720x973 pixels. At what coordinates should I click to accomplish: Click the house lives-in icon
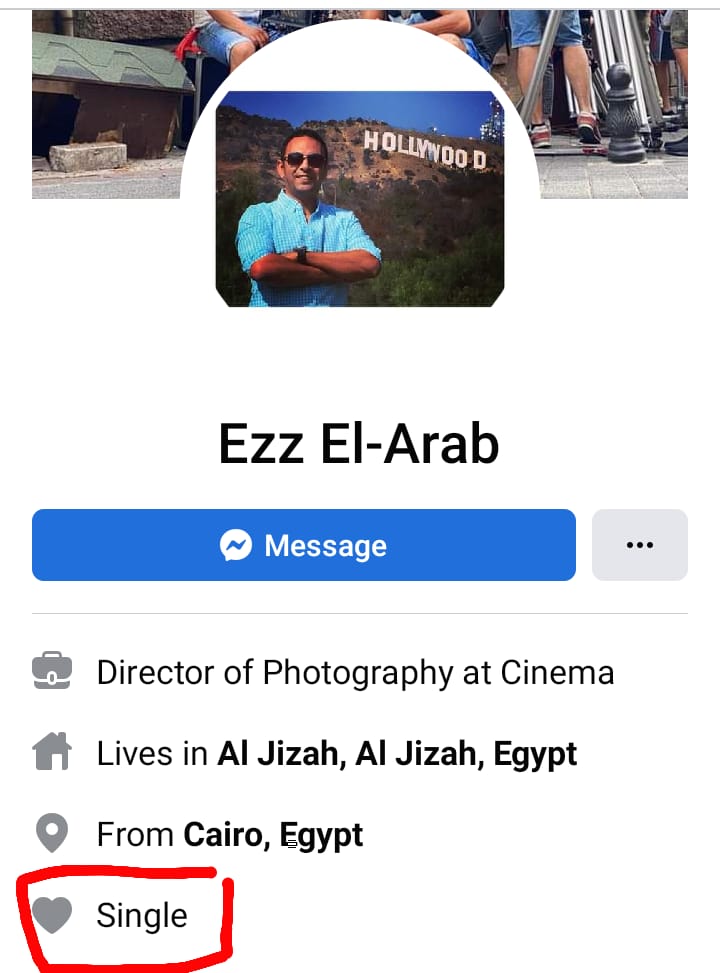pos(52,751)
